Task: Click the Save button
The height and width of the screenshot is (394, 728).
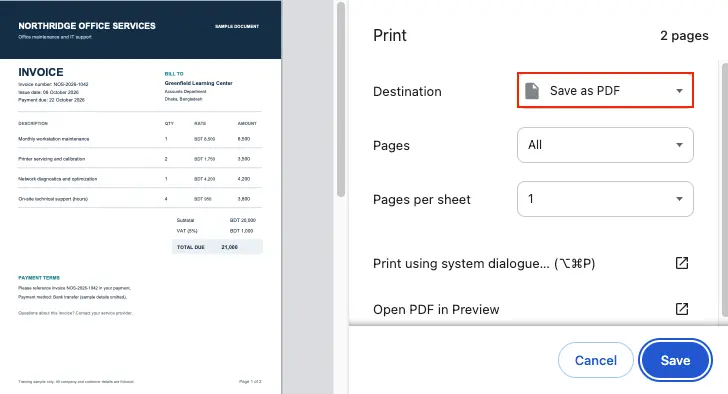Action: (x=675, y=360)
